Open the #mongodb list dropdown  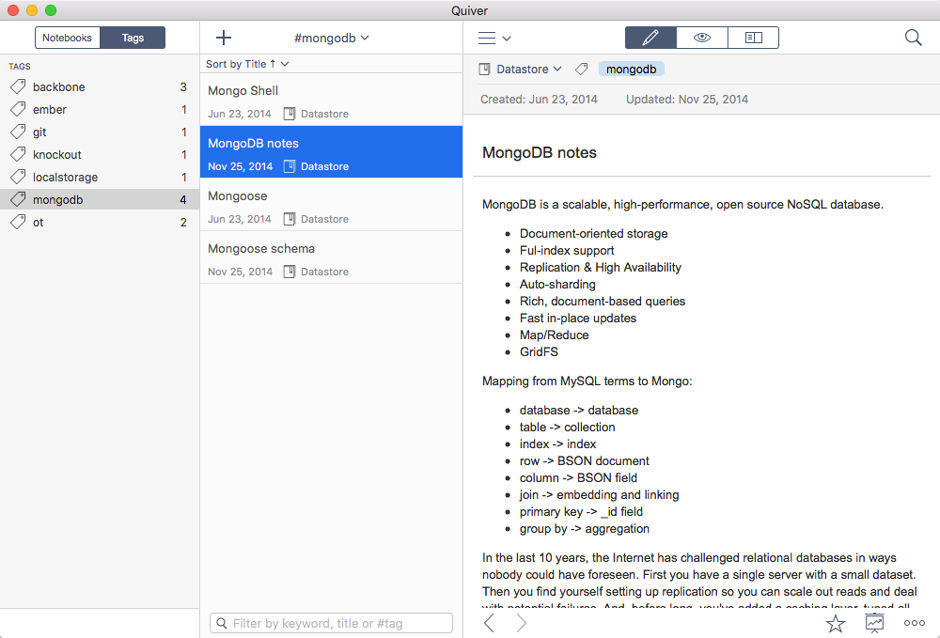[331, 38]
